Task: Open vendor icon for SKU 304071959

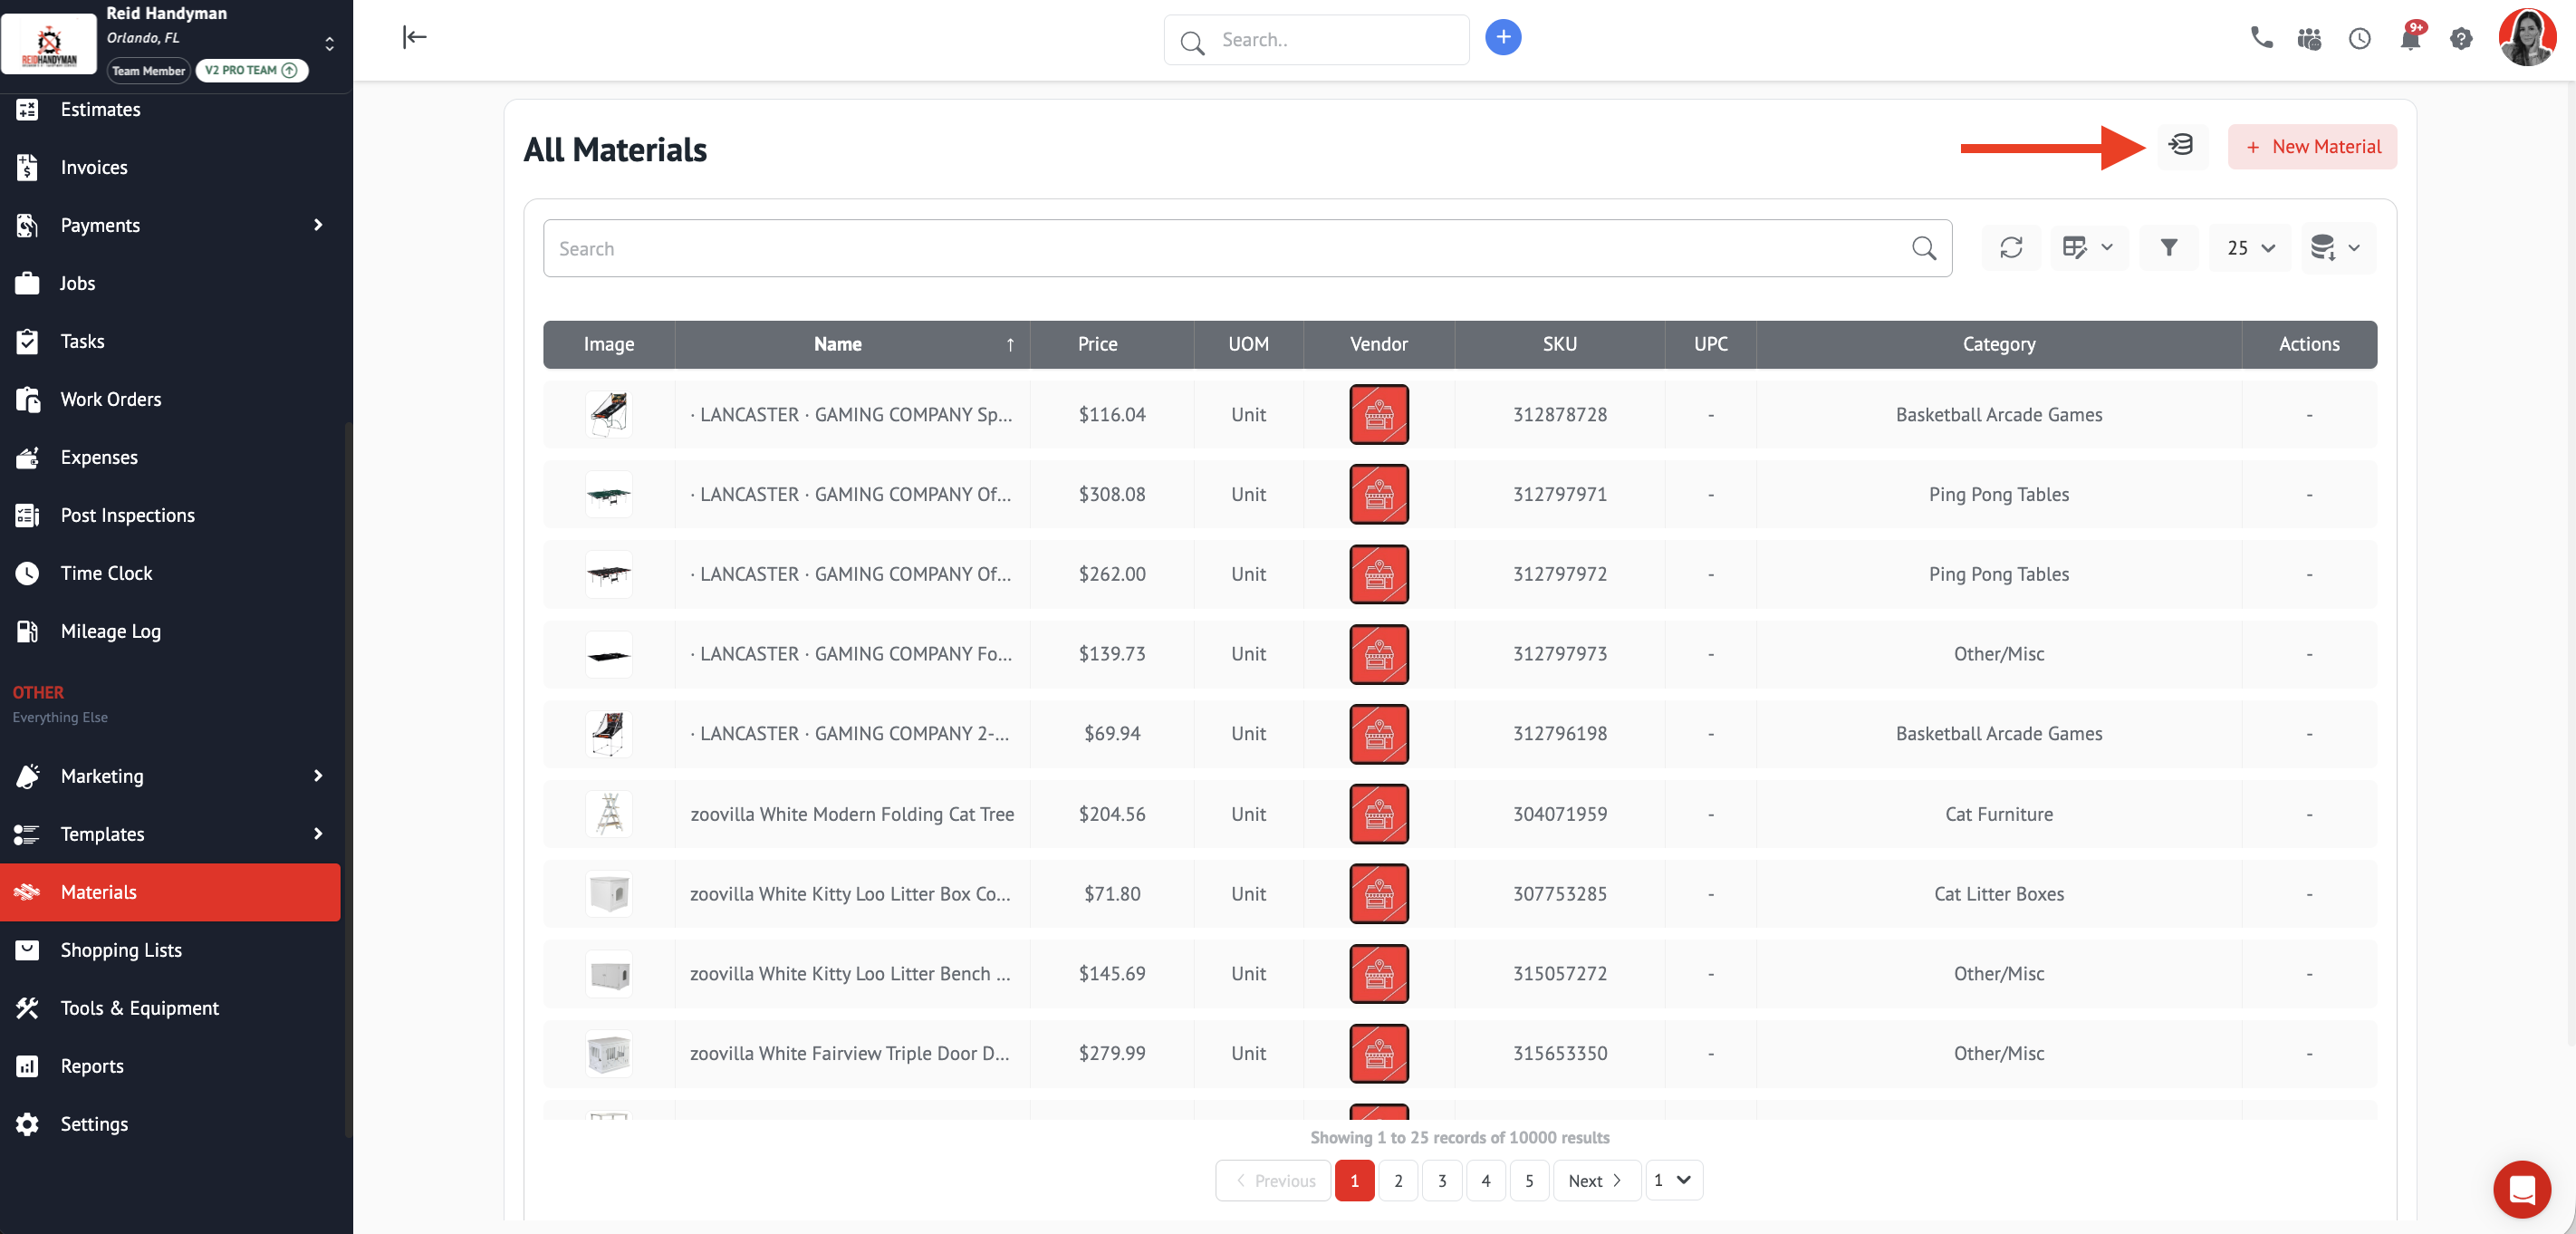Action: (x=1378, y=814)
